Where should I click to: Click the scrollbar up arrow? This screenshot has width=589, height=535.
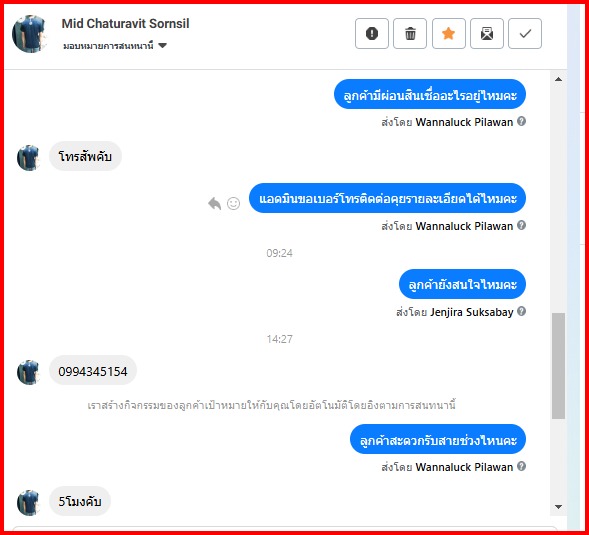558,79
